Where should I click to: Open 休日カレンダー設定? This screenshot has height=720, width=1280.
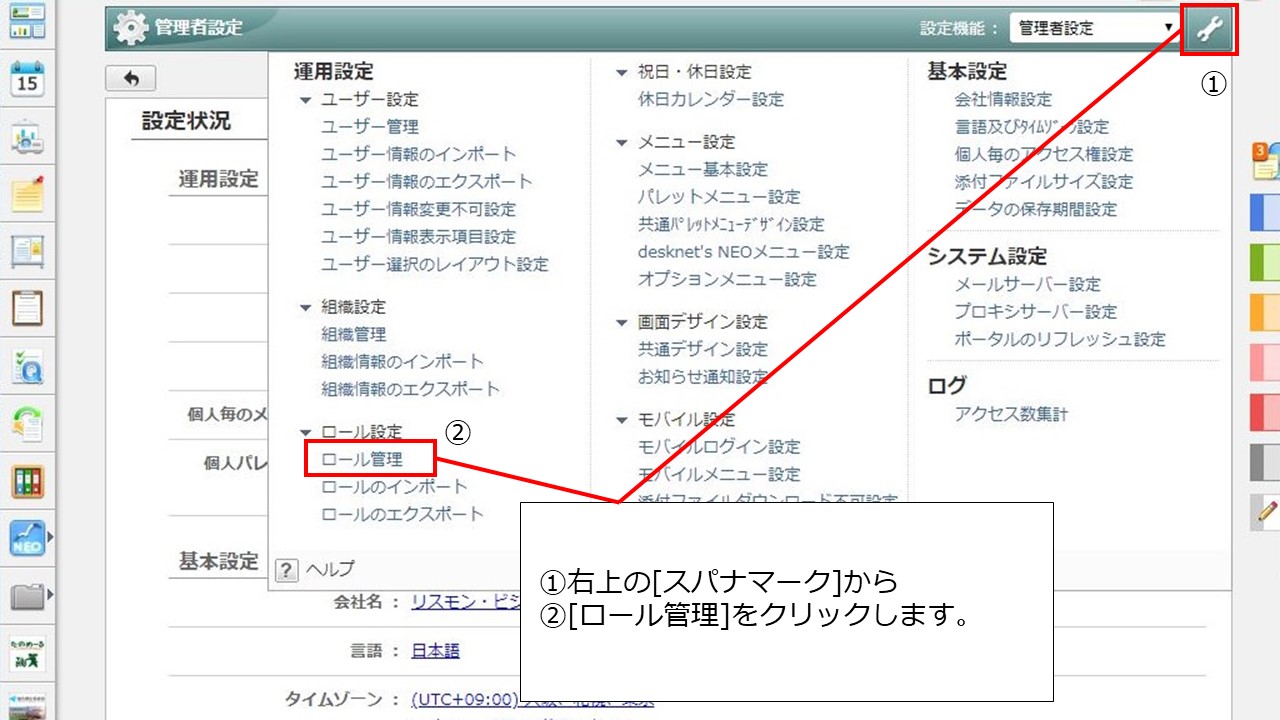coord(711,99)
